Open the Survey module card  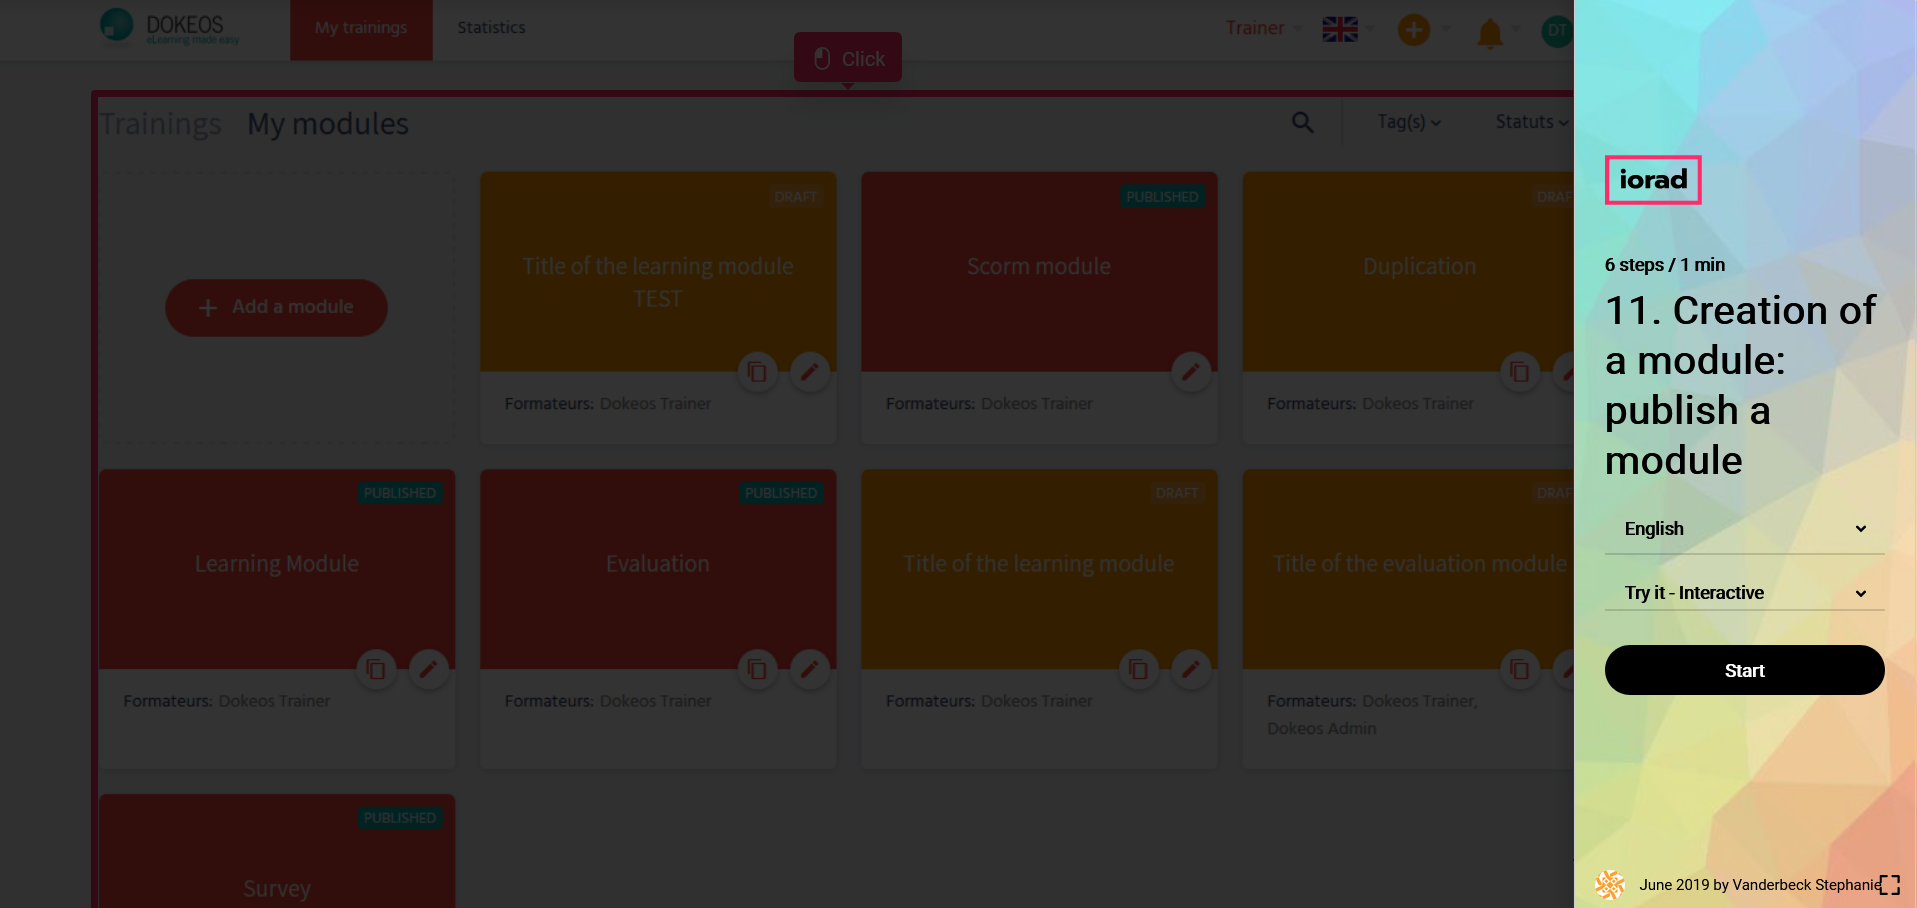point(277,870)
